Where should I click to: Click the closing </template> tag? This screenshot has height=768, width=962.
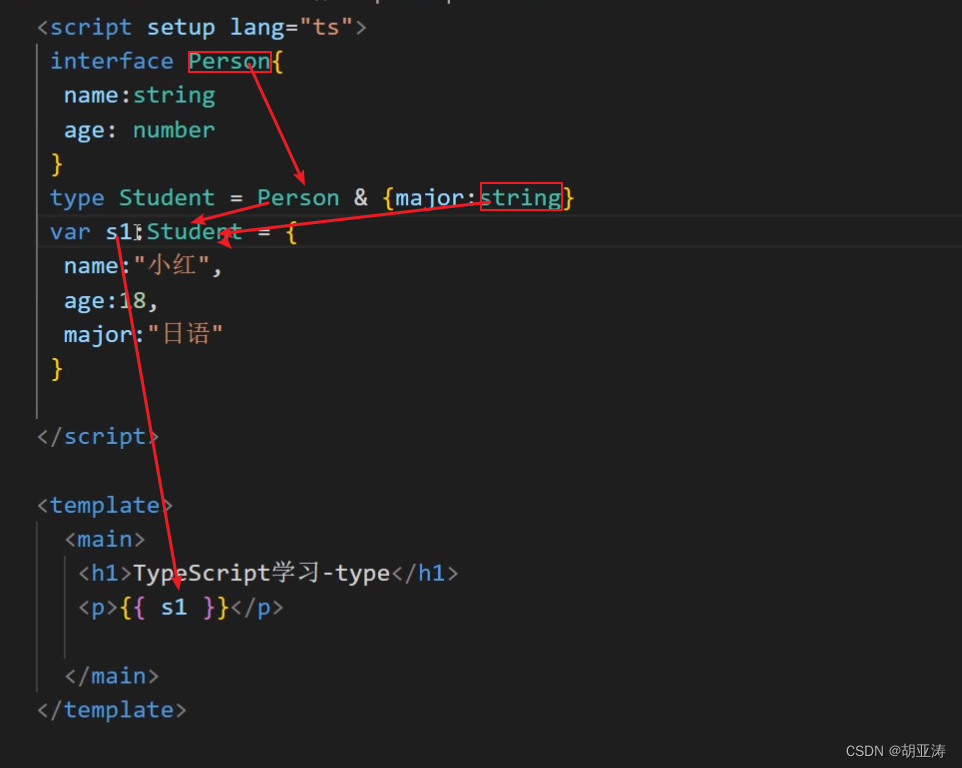coord(112,711)
